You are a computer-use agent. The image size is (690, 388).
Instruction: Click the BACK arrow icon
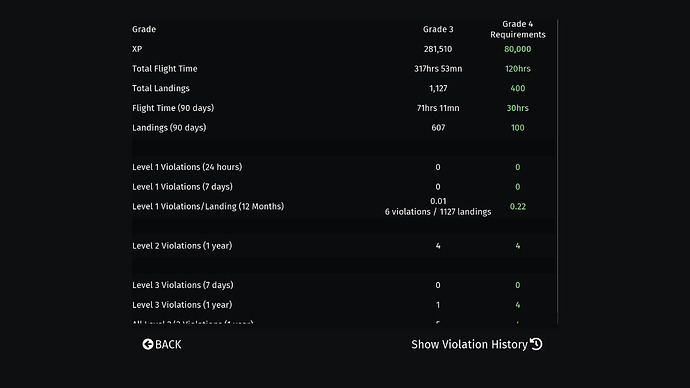[x=148, y=344]
